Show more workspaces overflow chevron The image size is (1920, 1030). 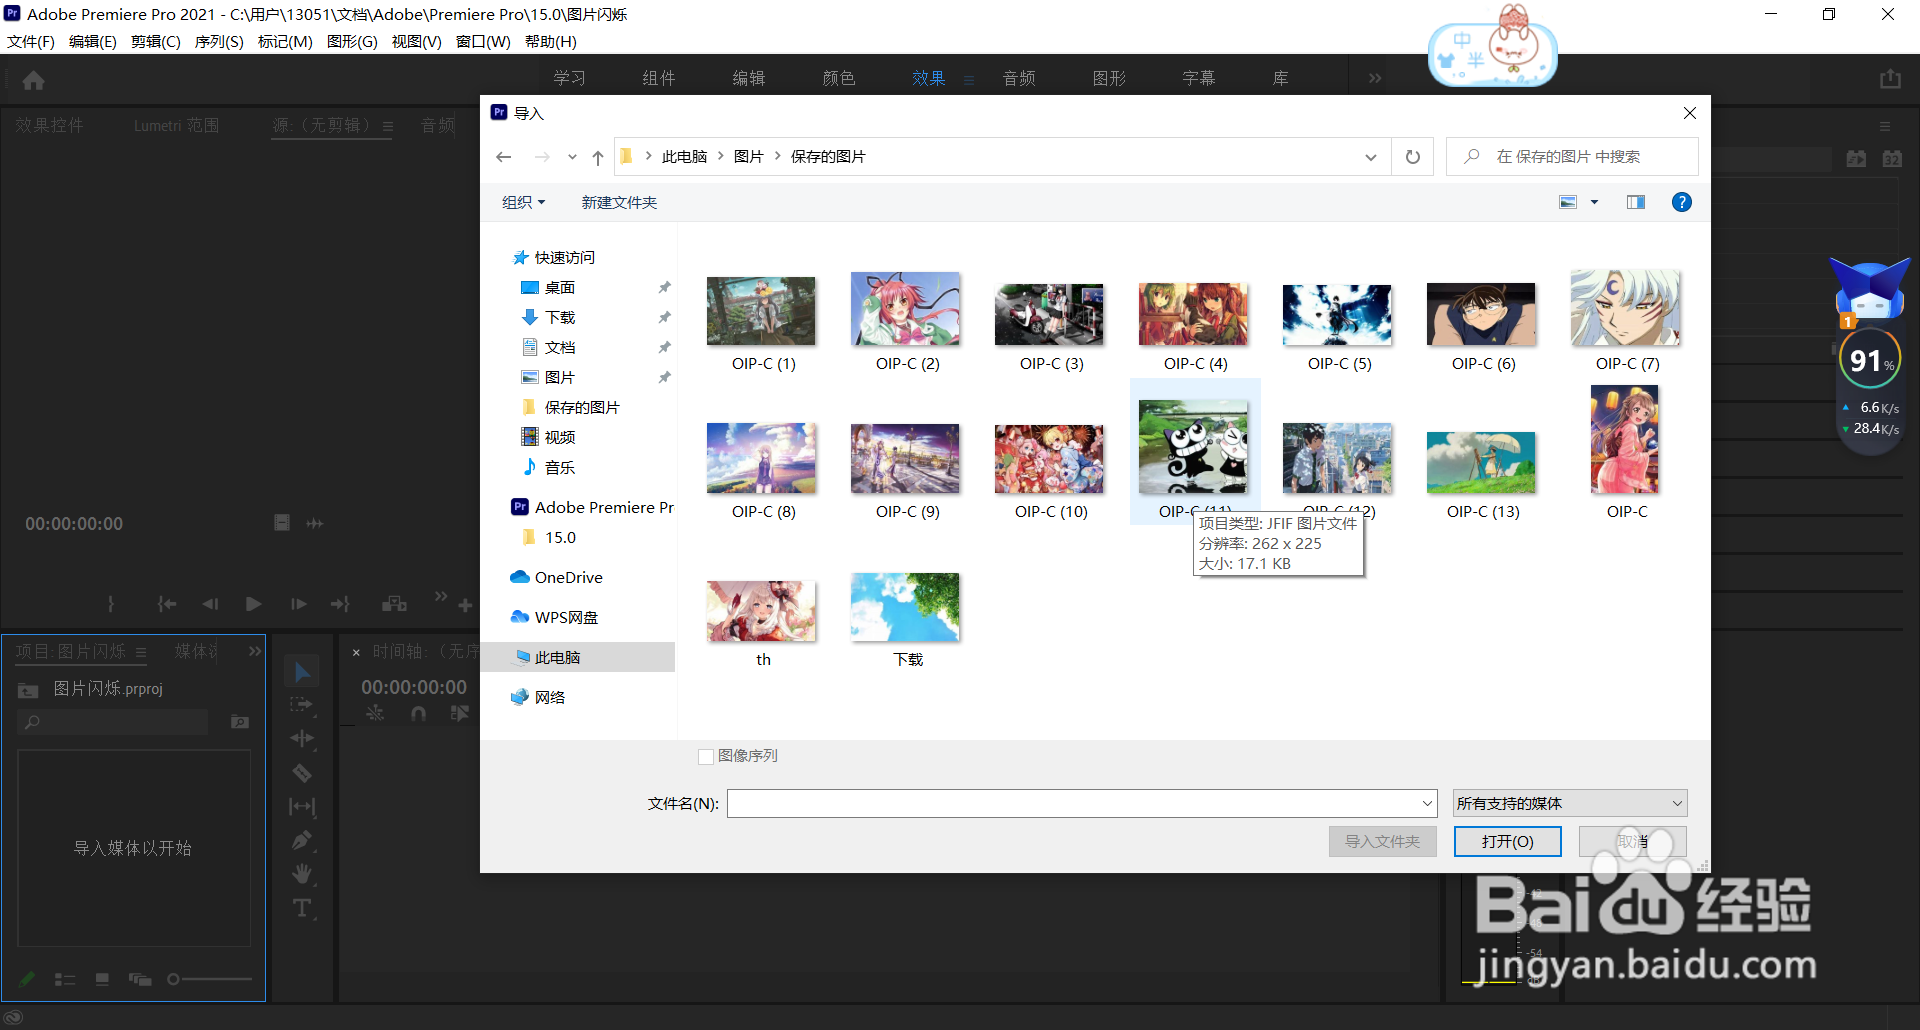(x=1375, y=78)
